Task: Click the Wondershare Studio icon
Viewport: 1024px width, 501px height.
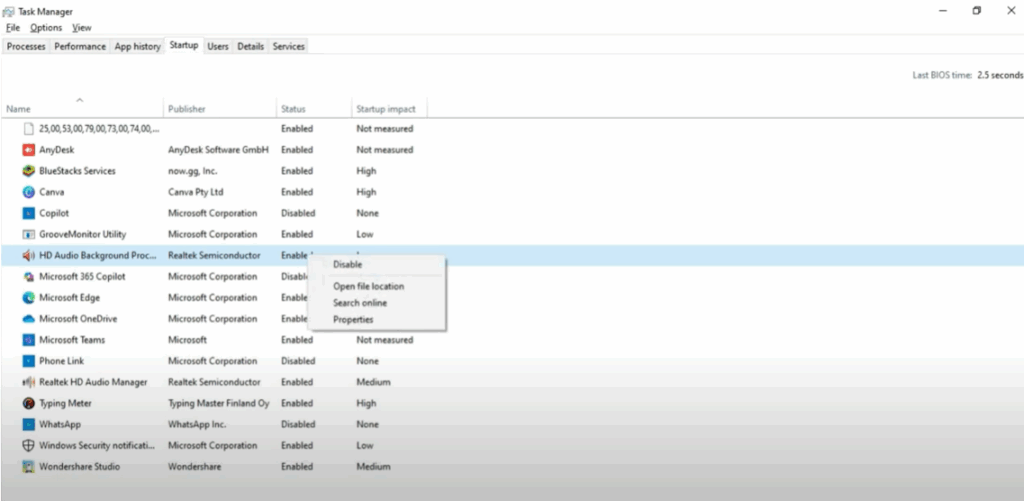Action: 28,466
